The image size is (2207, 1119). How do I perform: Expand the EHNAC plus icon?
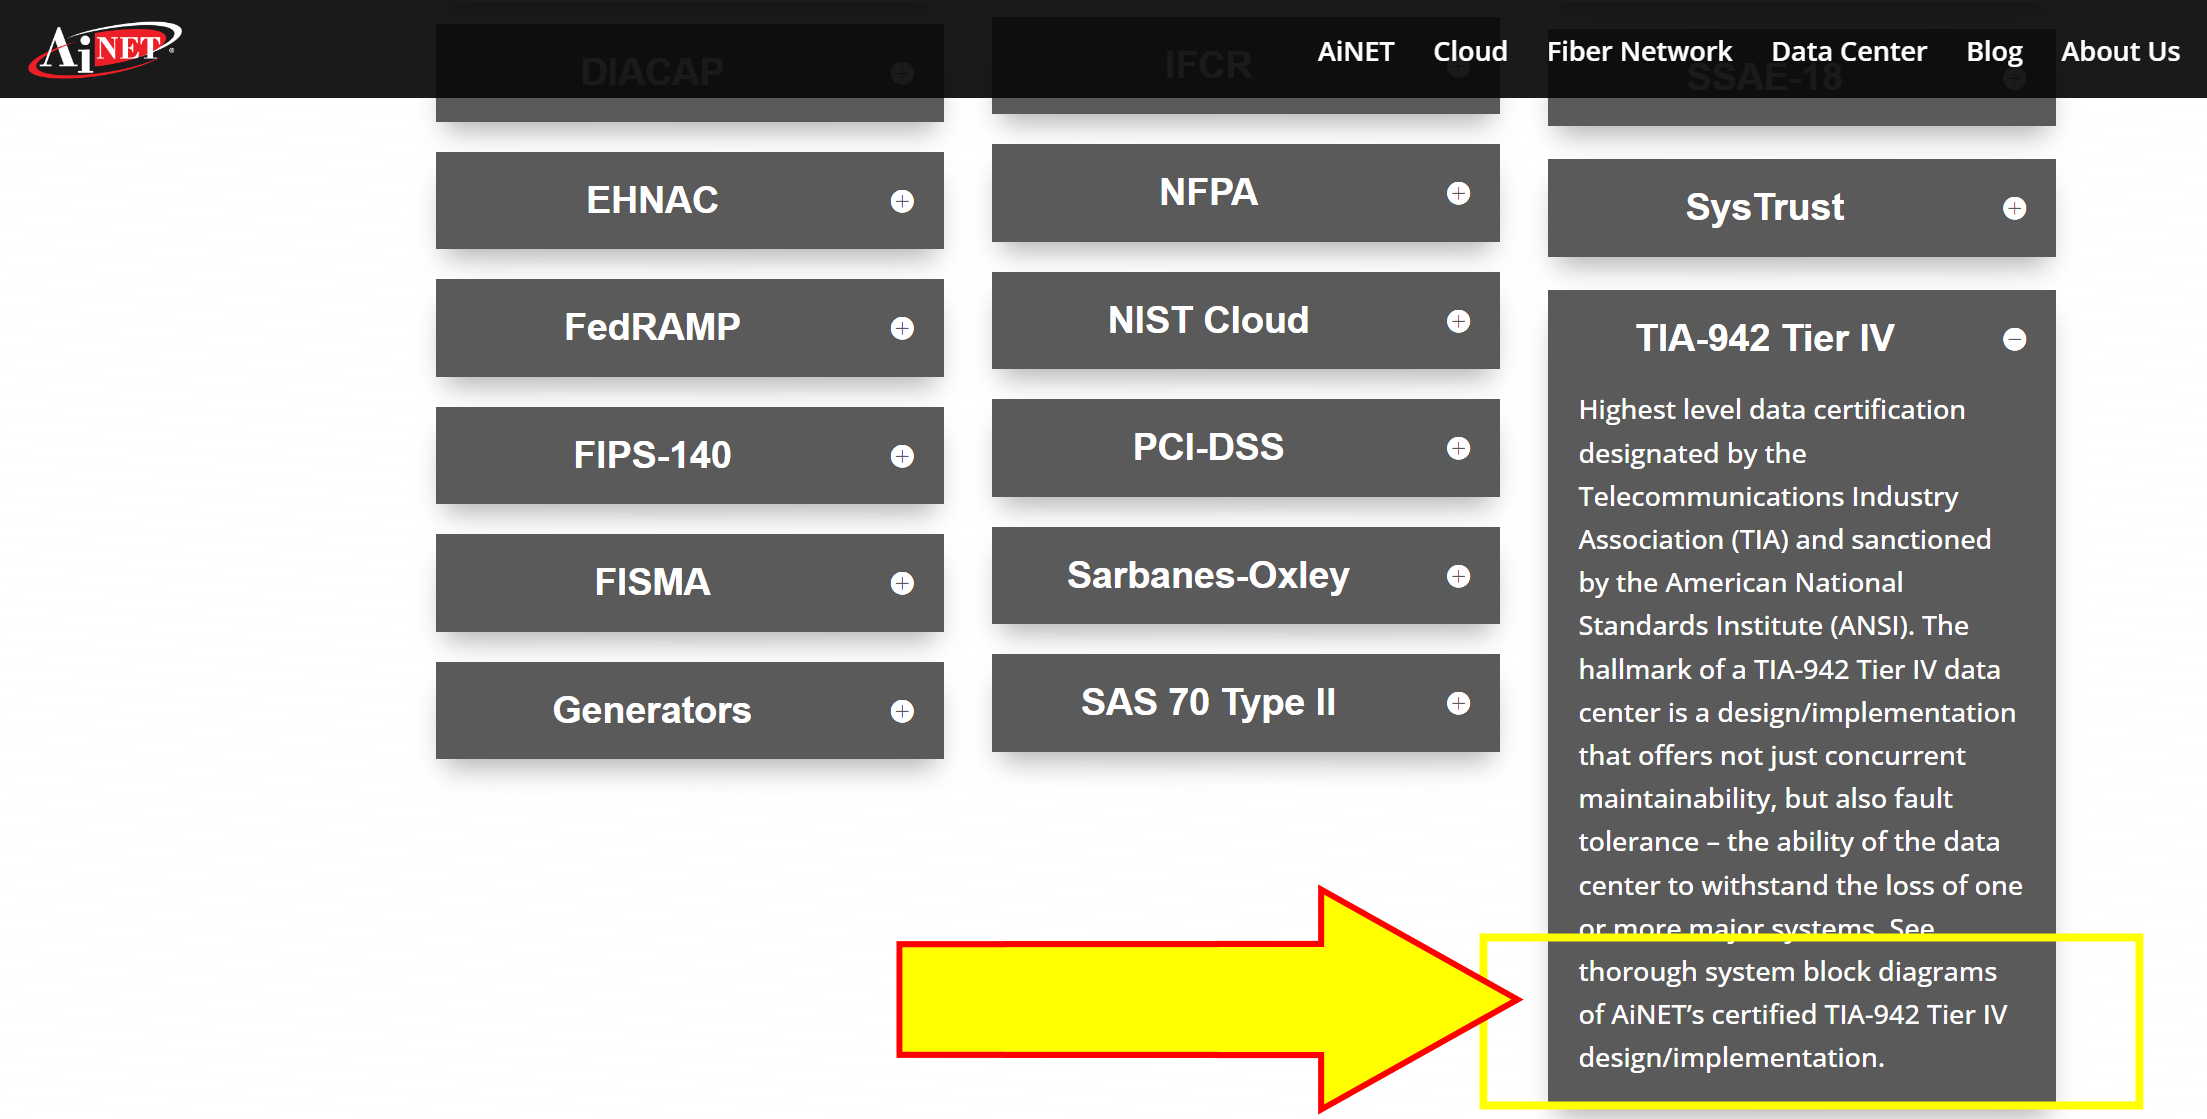tap(902, 201)
